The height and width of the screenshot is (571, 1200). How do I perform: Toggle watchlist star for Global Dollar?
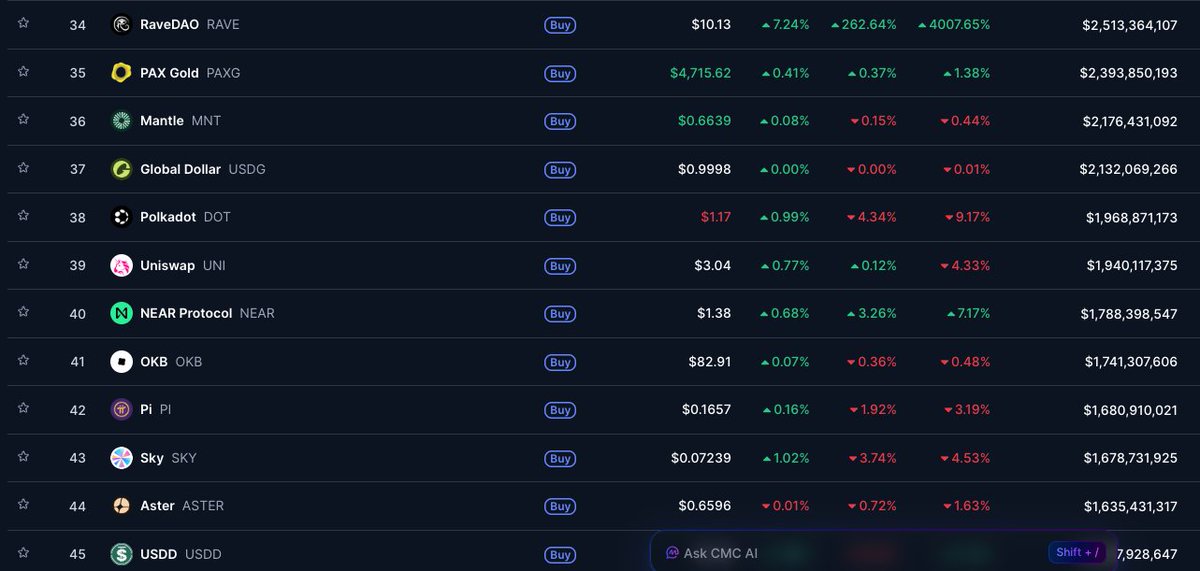[23, 168]
